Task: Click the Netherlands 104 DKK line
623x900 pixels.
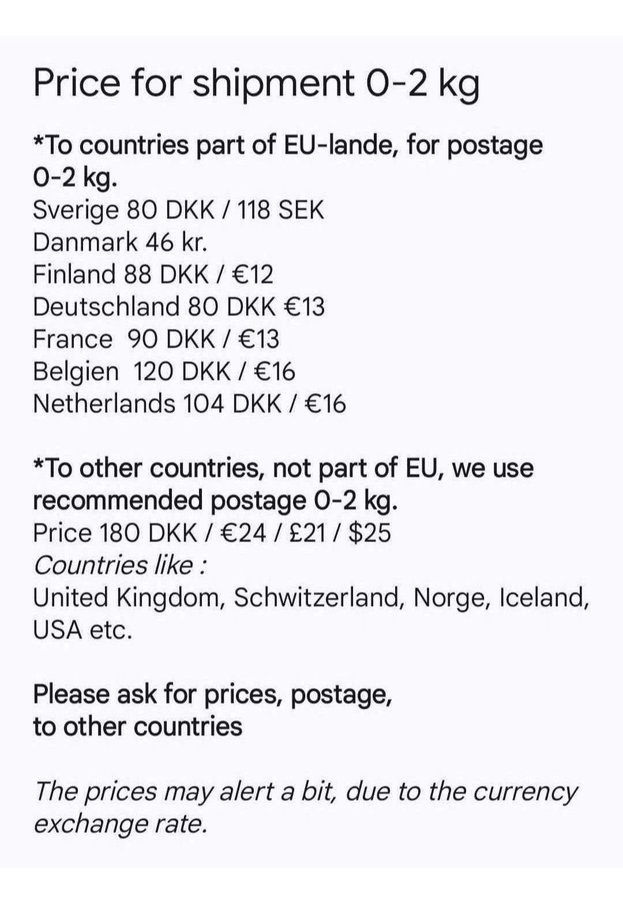Action: 188,403
